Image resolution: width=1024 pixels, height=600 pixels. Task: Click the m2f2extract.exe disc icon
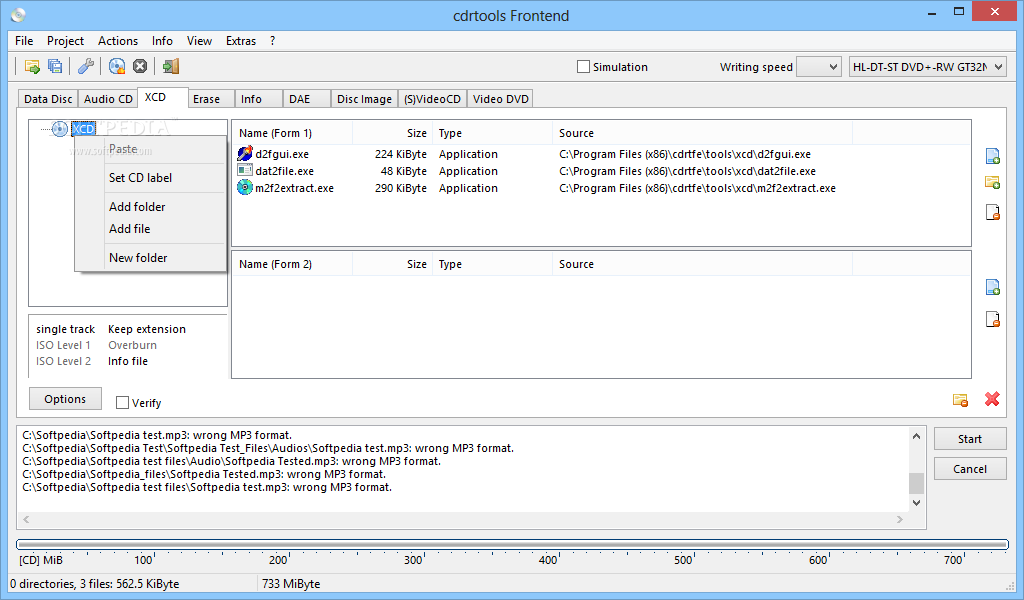(x=245, y=188)
